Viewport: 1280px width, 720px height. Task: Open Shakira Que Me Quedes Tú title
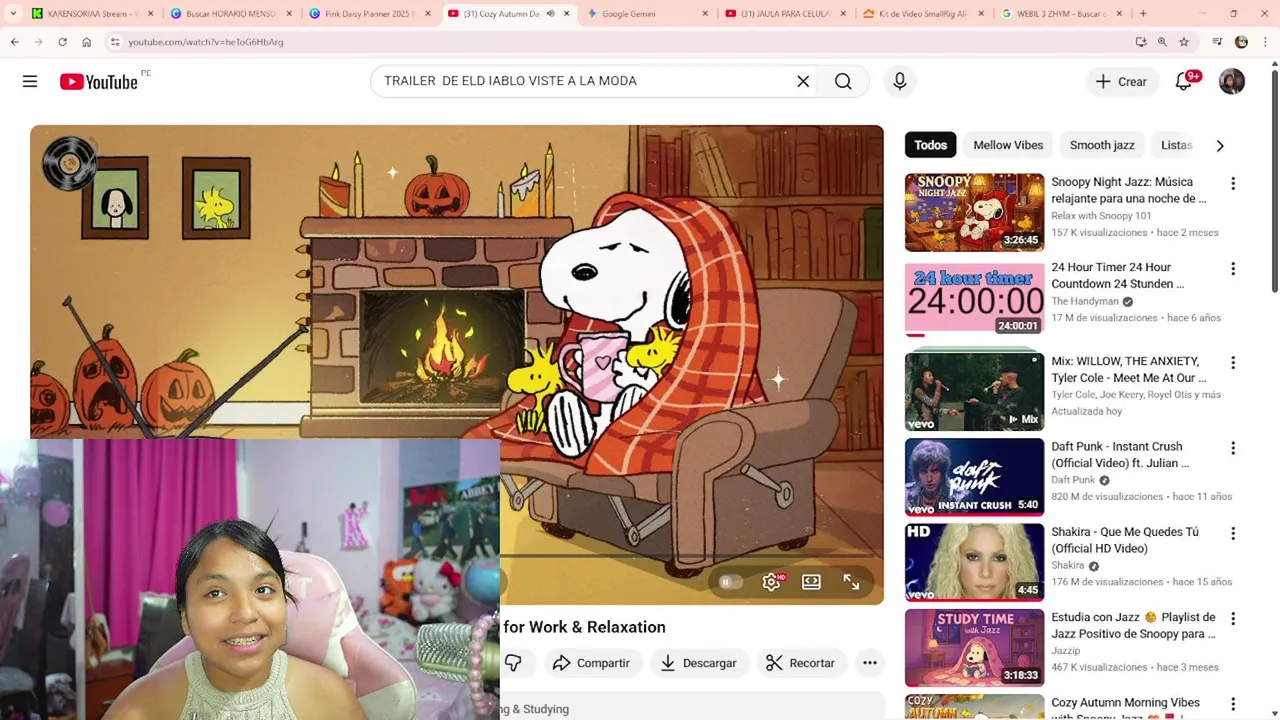click(1125, 540)
